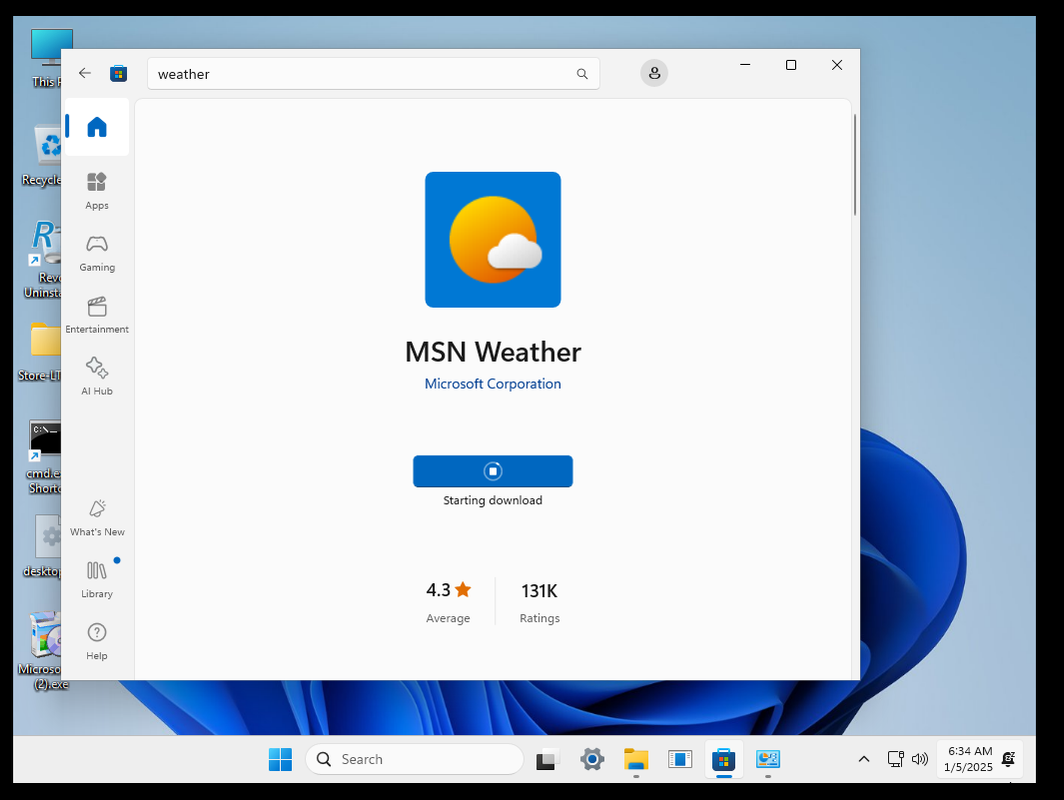Open the notification bell in tray
The image size is (1064, 800).
click(1008, 759)
